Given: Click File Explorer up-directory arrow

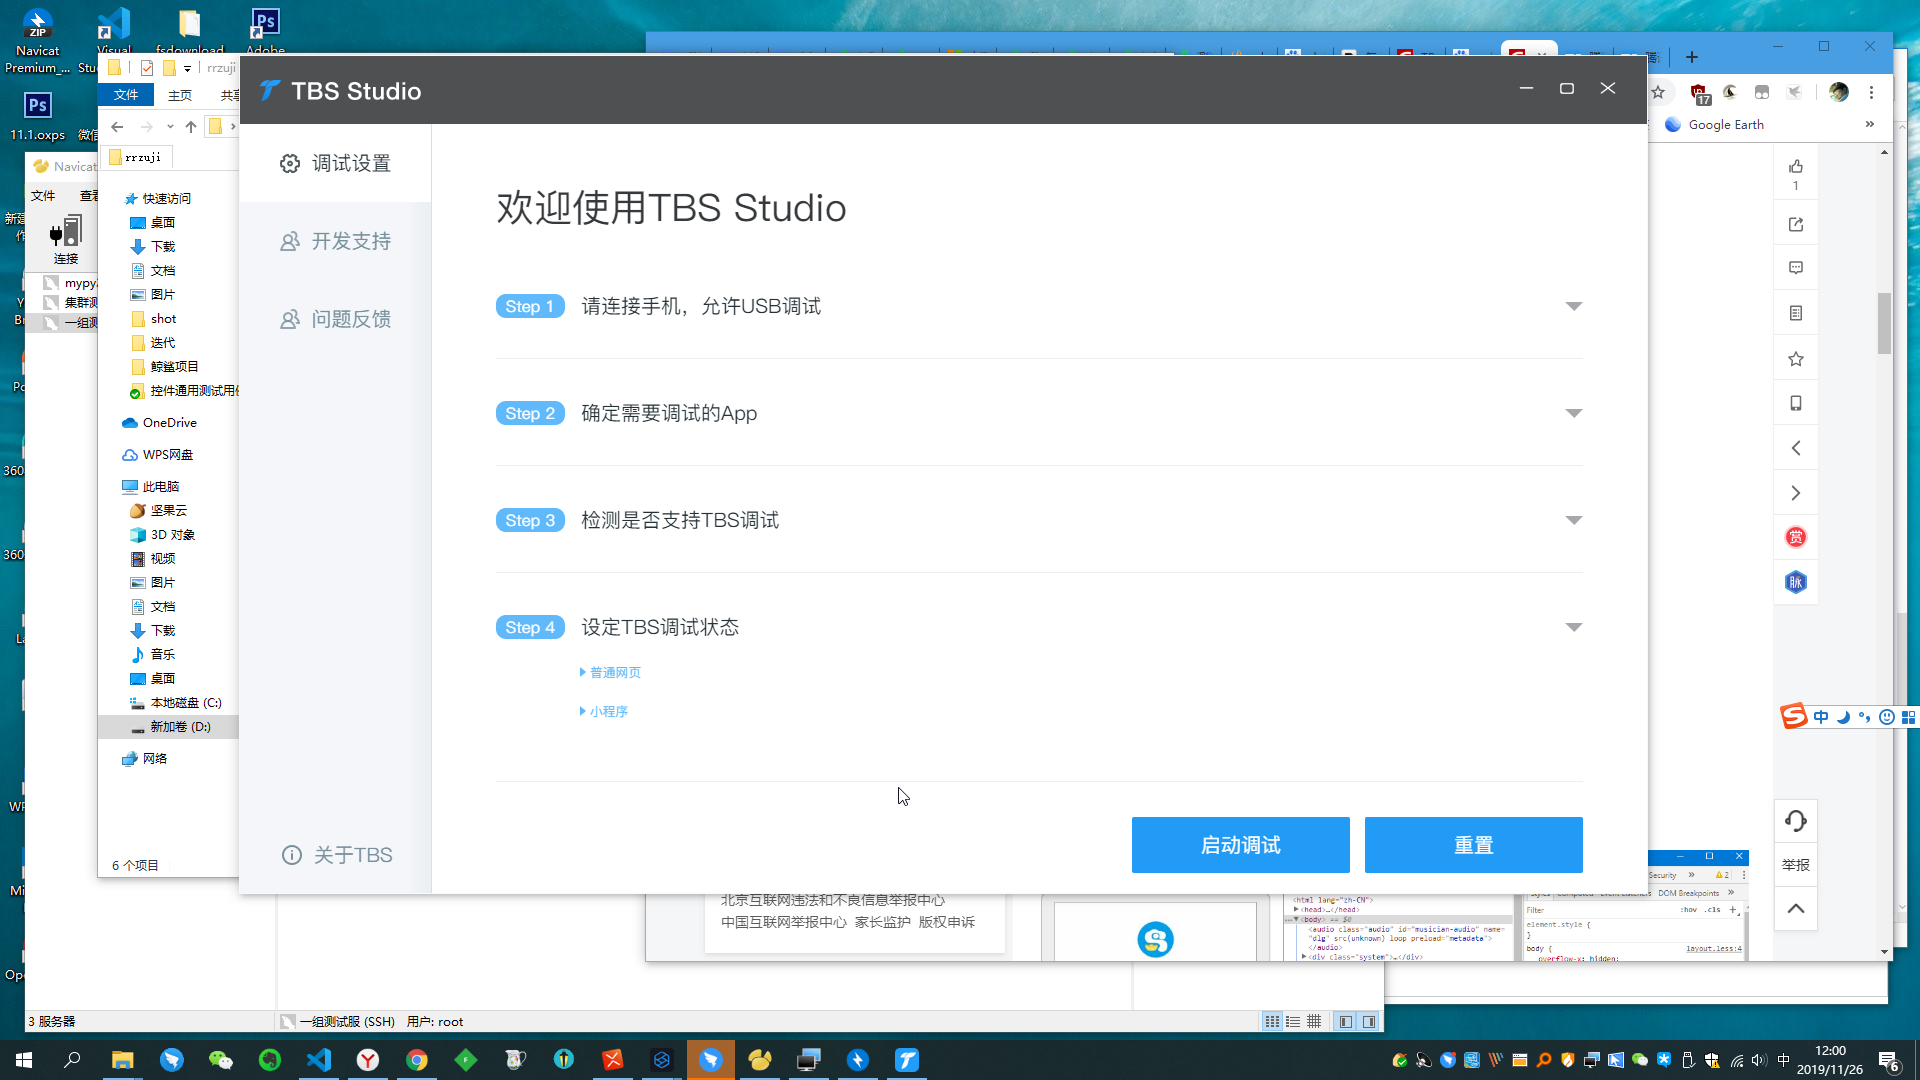Looking at the screenshot, I should (191, 127).
